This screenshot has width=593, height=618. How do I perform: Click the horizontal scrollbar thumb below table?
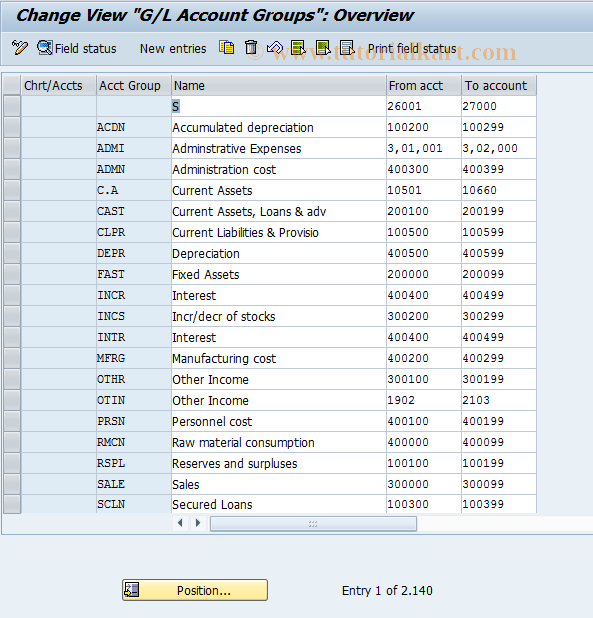tap(313, 524)
